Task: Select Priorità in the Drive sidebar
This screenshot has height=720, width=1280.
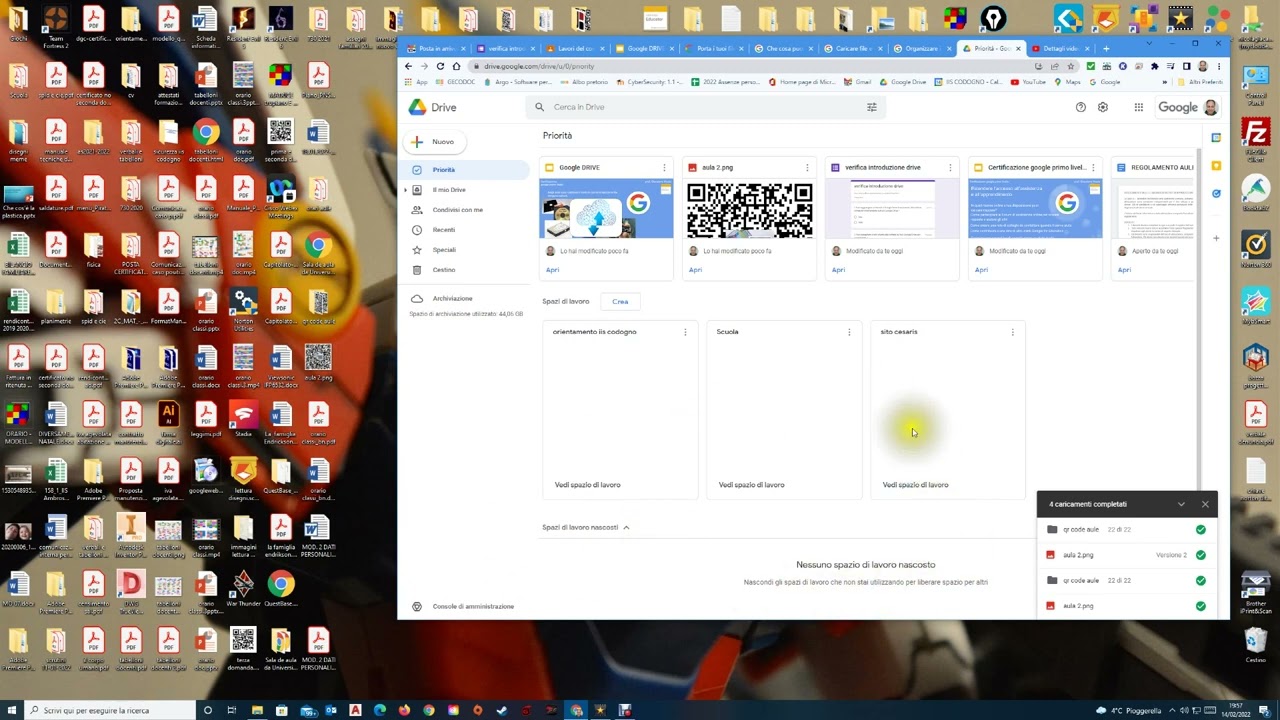Action: pos(465,170)
